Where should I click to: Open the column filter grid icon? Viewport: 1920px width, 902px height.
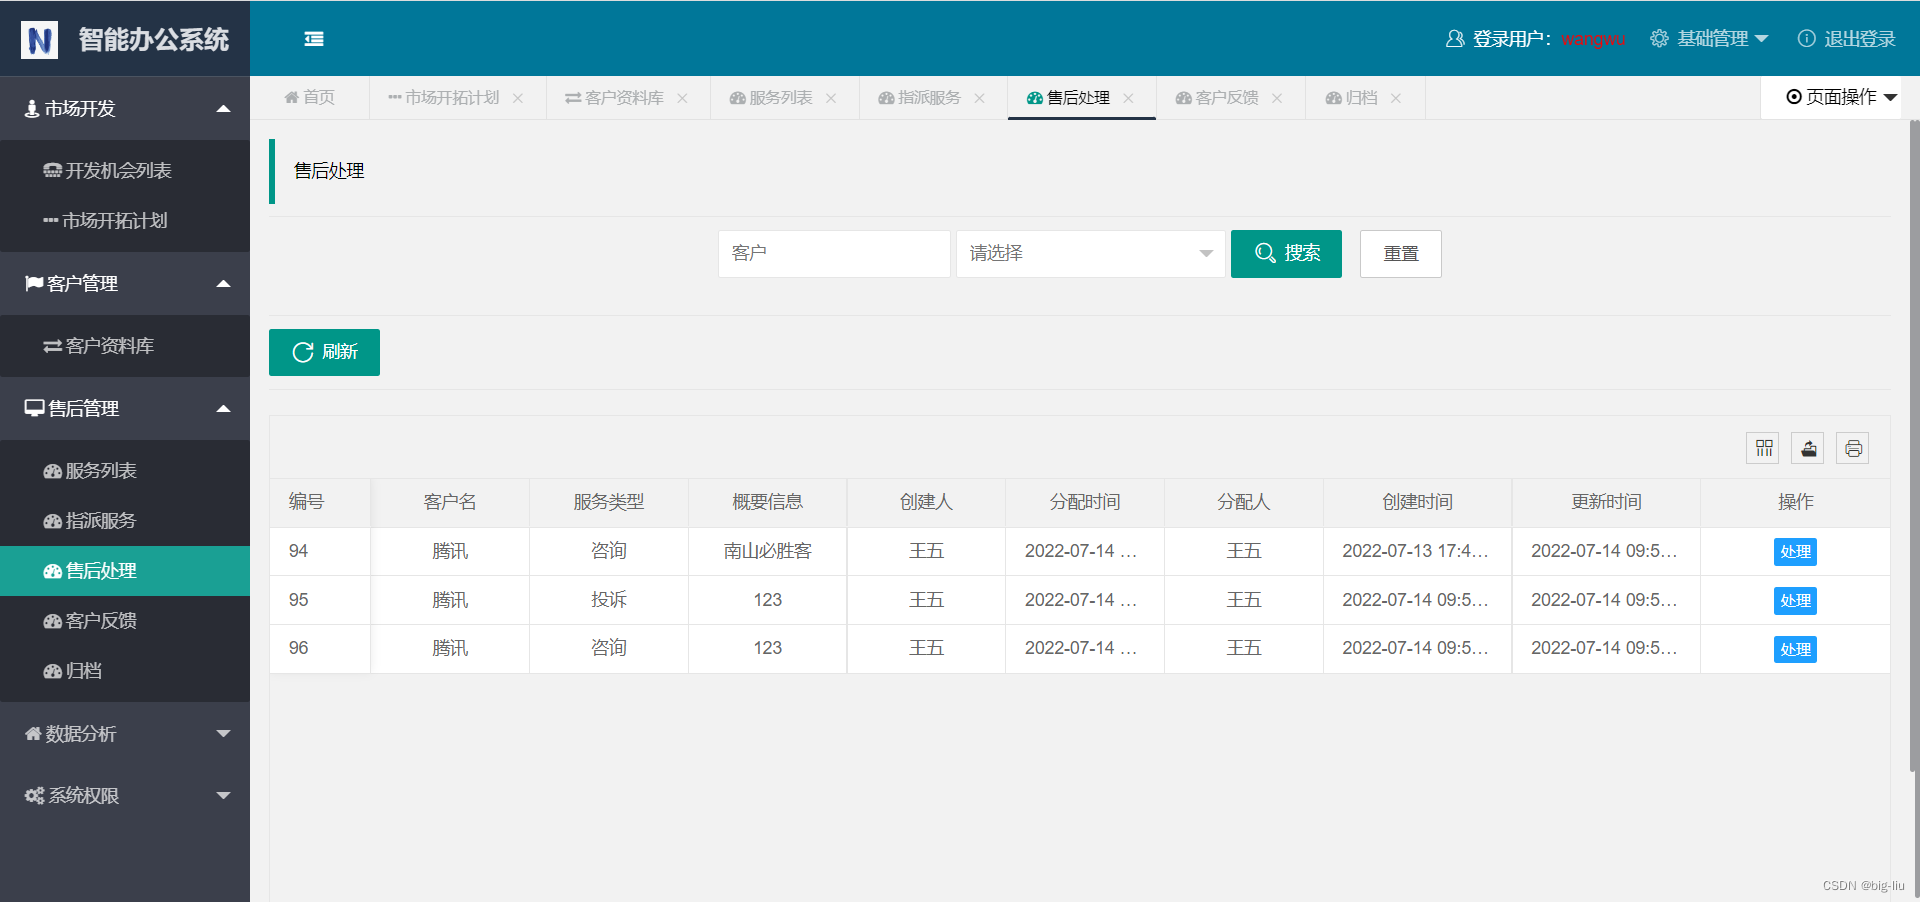[x=1763, y=448]
